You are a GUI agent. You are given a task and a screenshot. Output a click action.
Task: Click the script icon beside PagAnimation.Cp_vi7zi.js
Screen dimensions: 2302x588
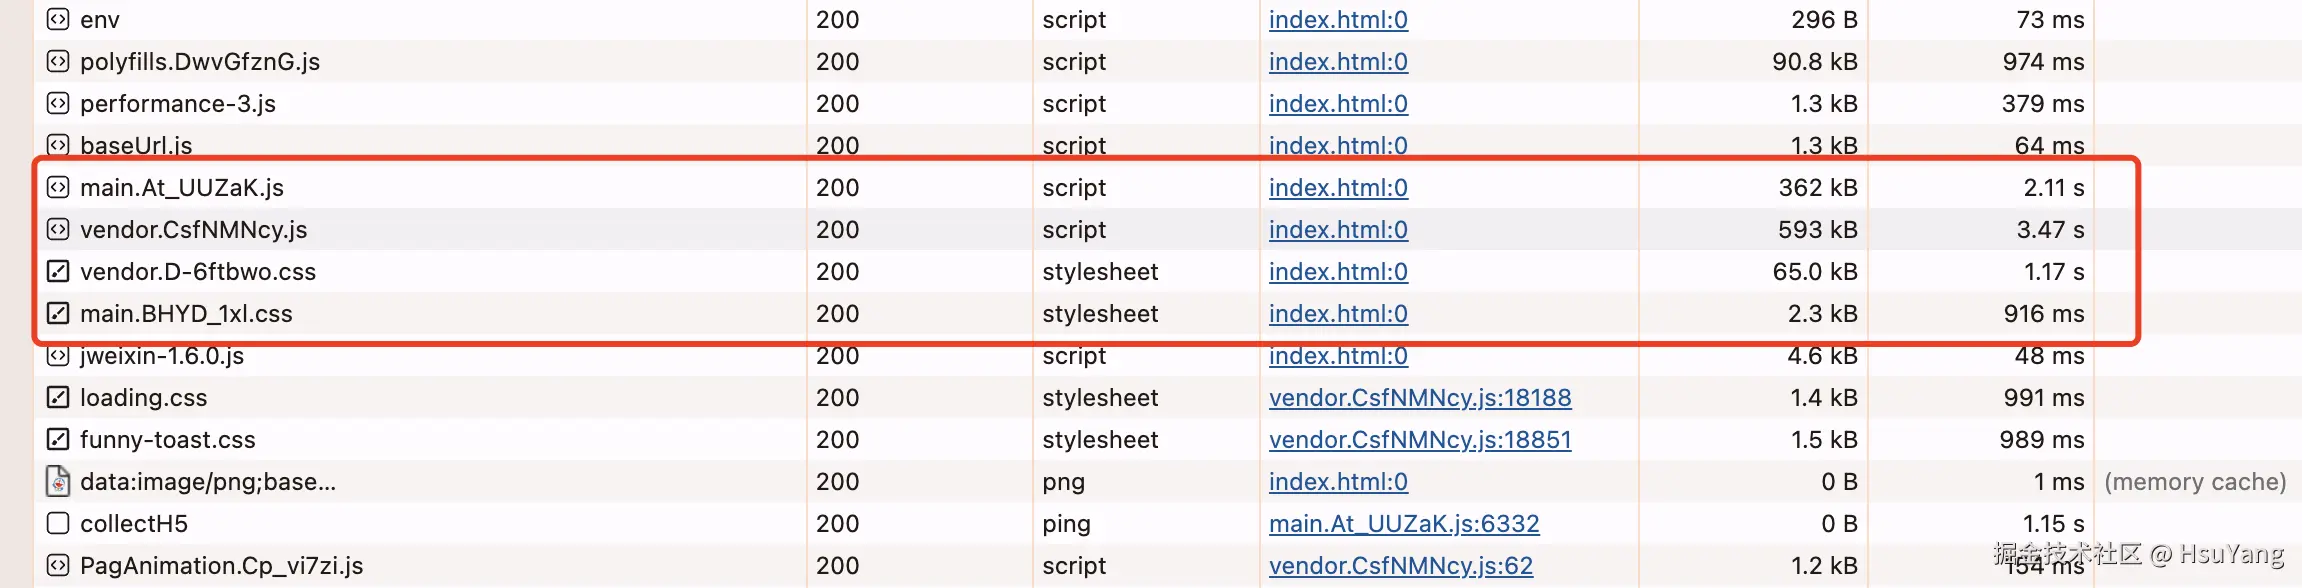[x=58, y=565]
